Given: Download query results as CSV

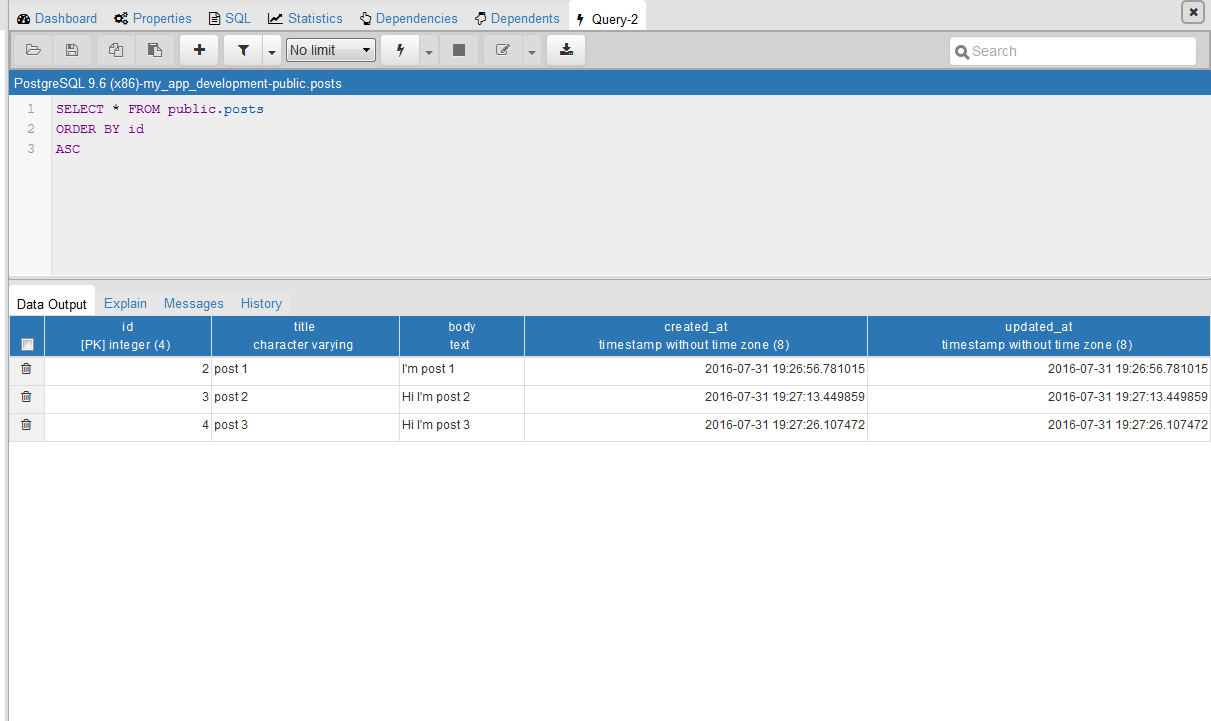Looking at the screenshot, I should 565,50.
